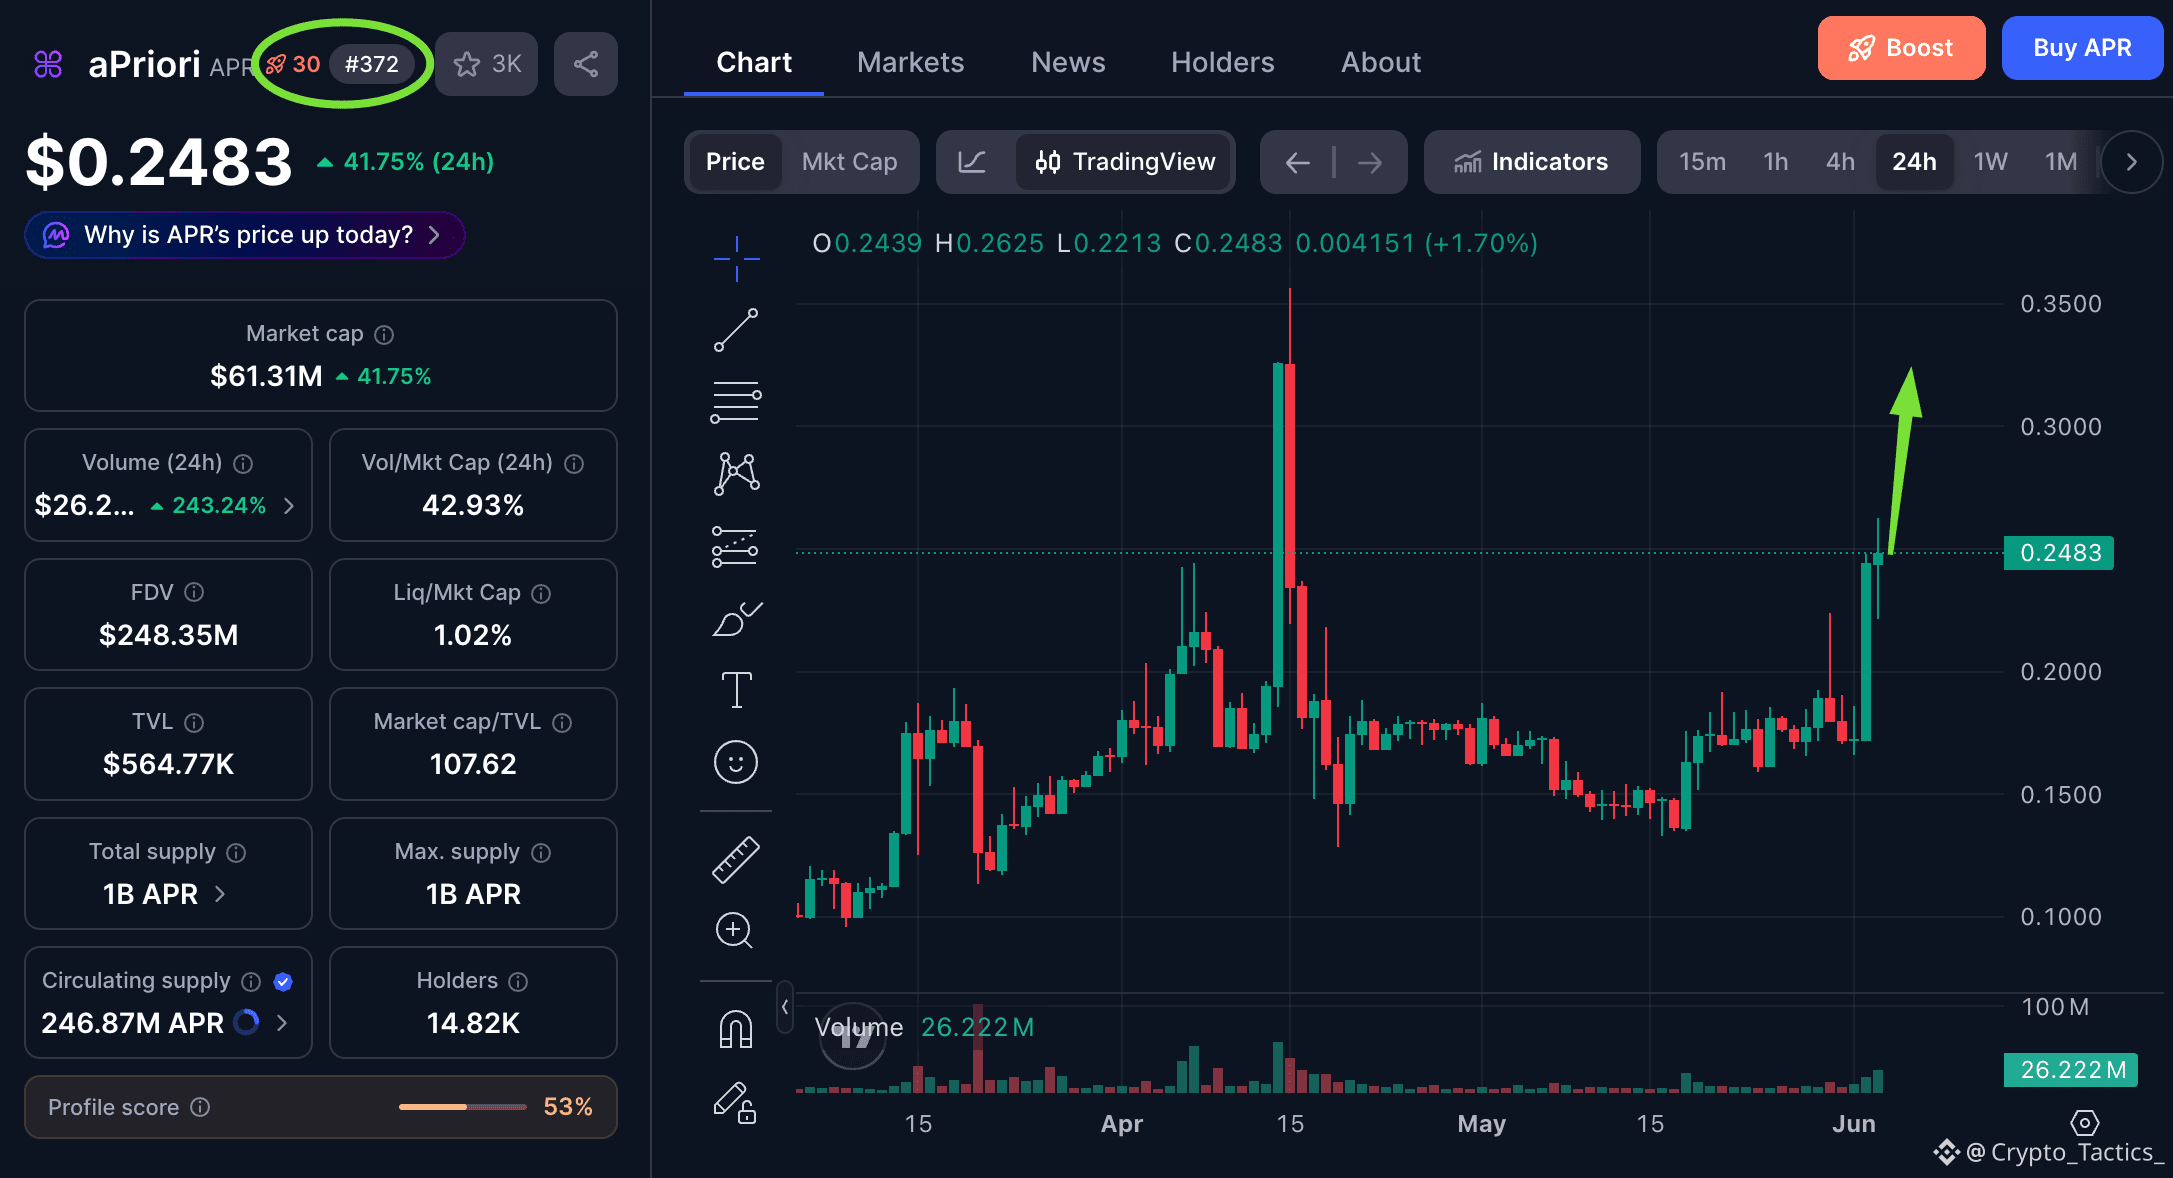2173x1178 pixels.
Task: Click the Market cap/TVL info icon
Action: coord(562,723)
